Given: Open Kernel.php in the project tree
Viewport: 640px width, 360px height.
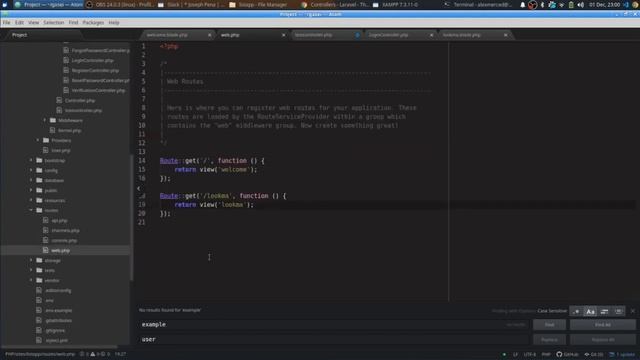Looking at the screenshot, I should pos(69,131).
